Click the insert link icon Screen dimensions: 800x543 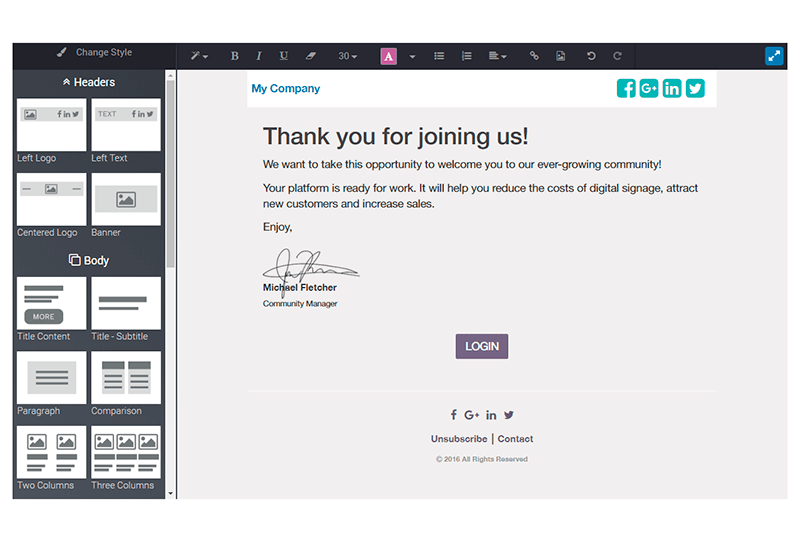pyautogui.click(x=534, y=56)
